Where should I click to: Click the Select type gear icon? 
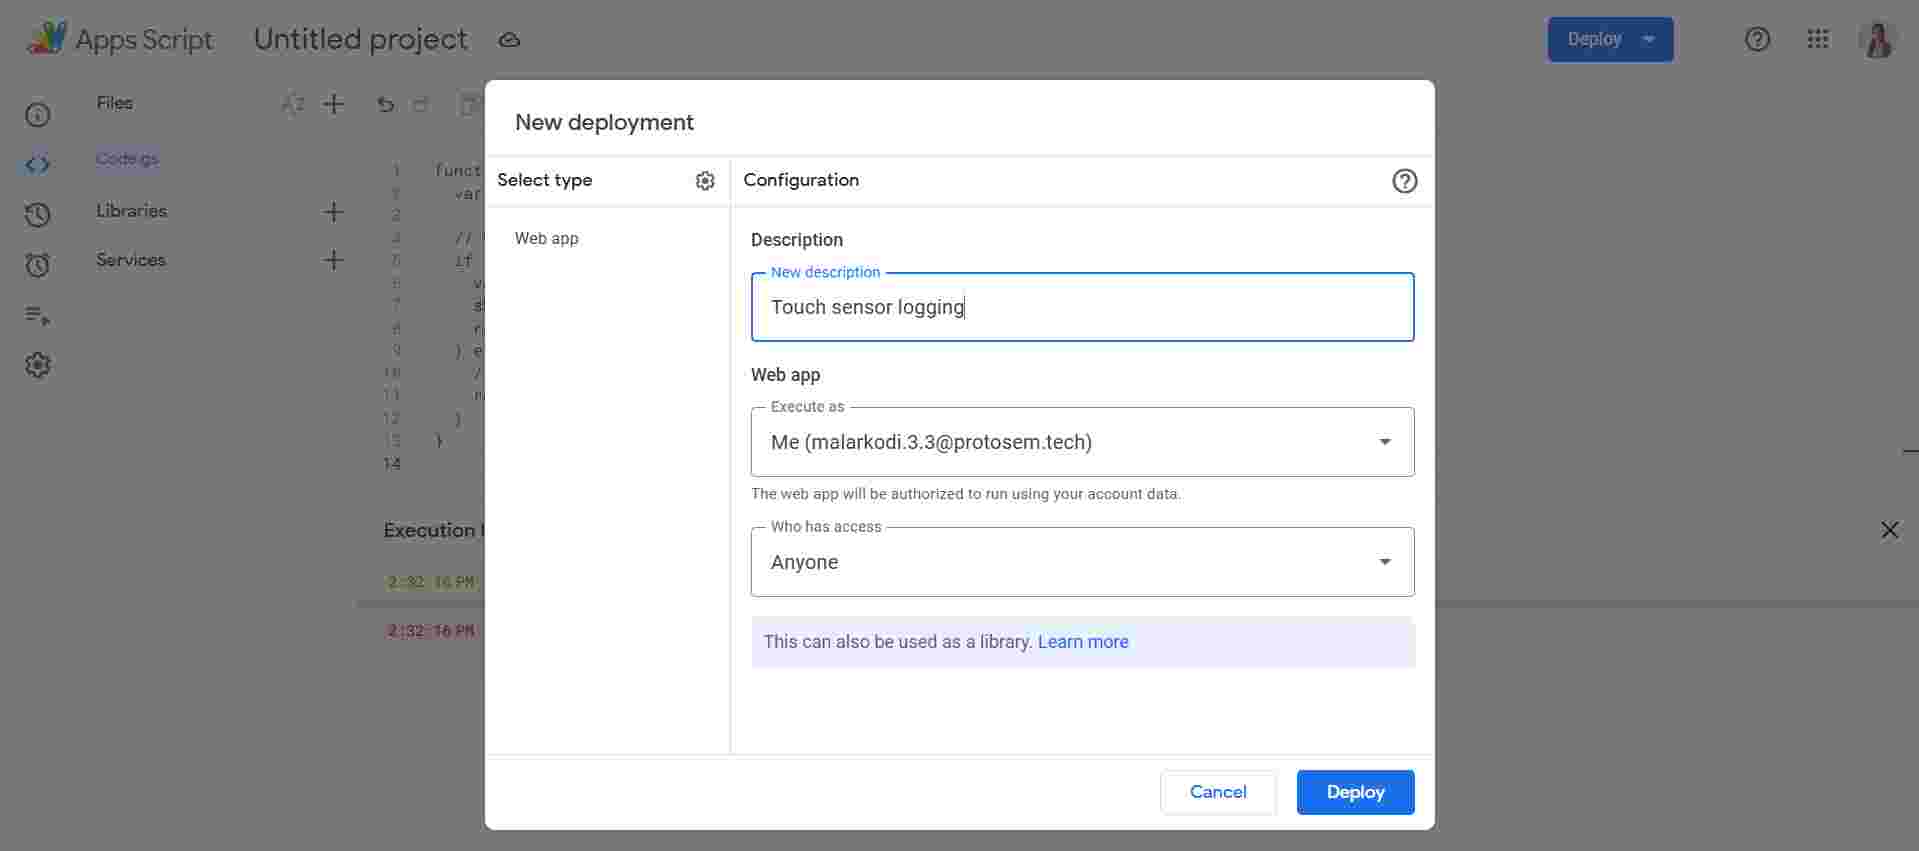tap(705, 181)
